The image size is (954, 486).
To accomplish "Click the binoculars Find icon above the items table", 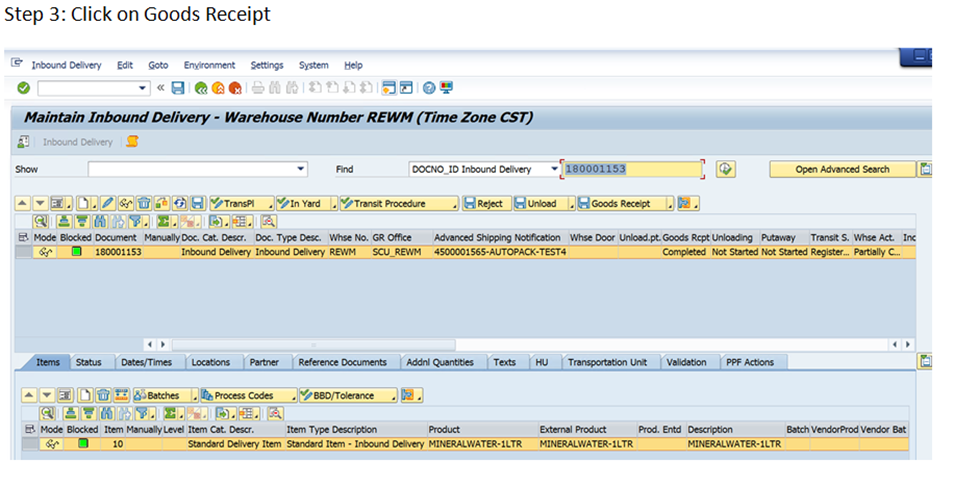I will point(107,414).
